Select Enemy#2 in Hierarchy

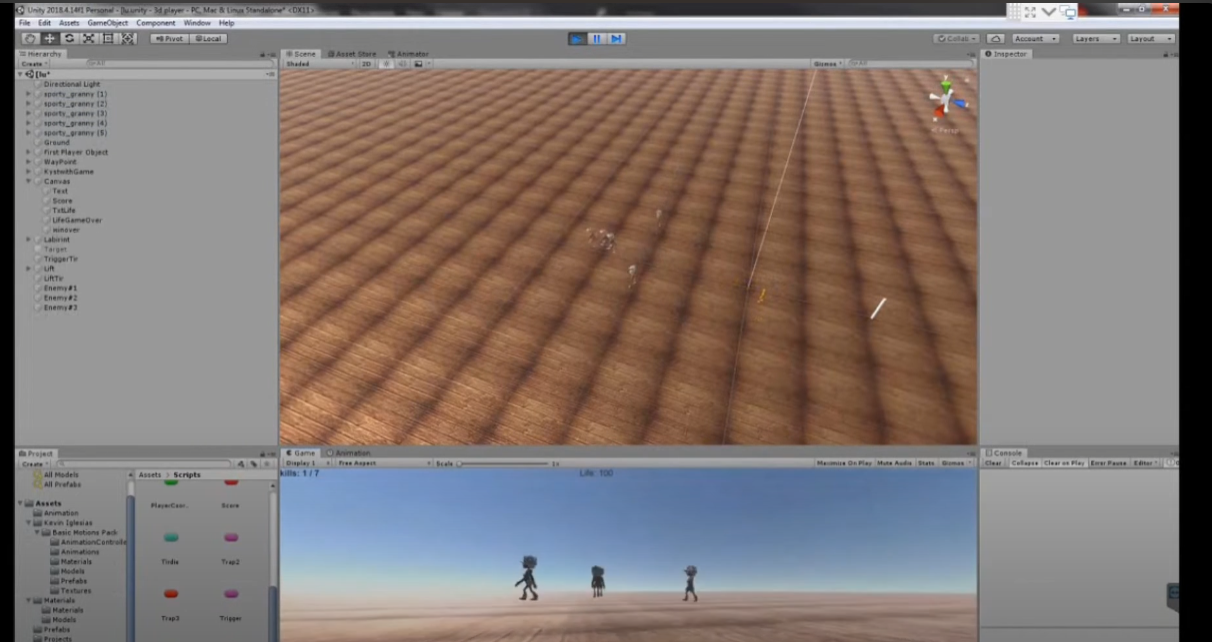[60, 298]
